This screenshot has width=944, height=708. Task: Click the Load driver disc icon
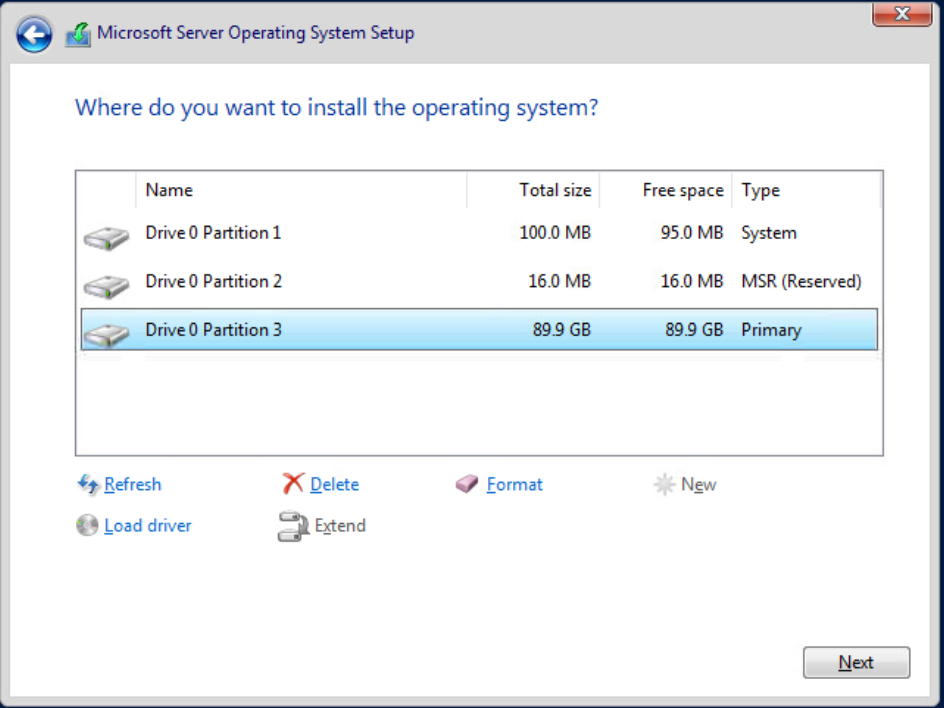point(87,525)
